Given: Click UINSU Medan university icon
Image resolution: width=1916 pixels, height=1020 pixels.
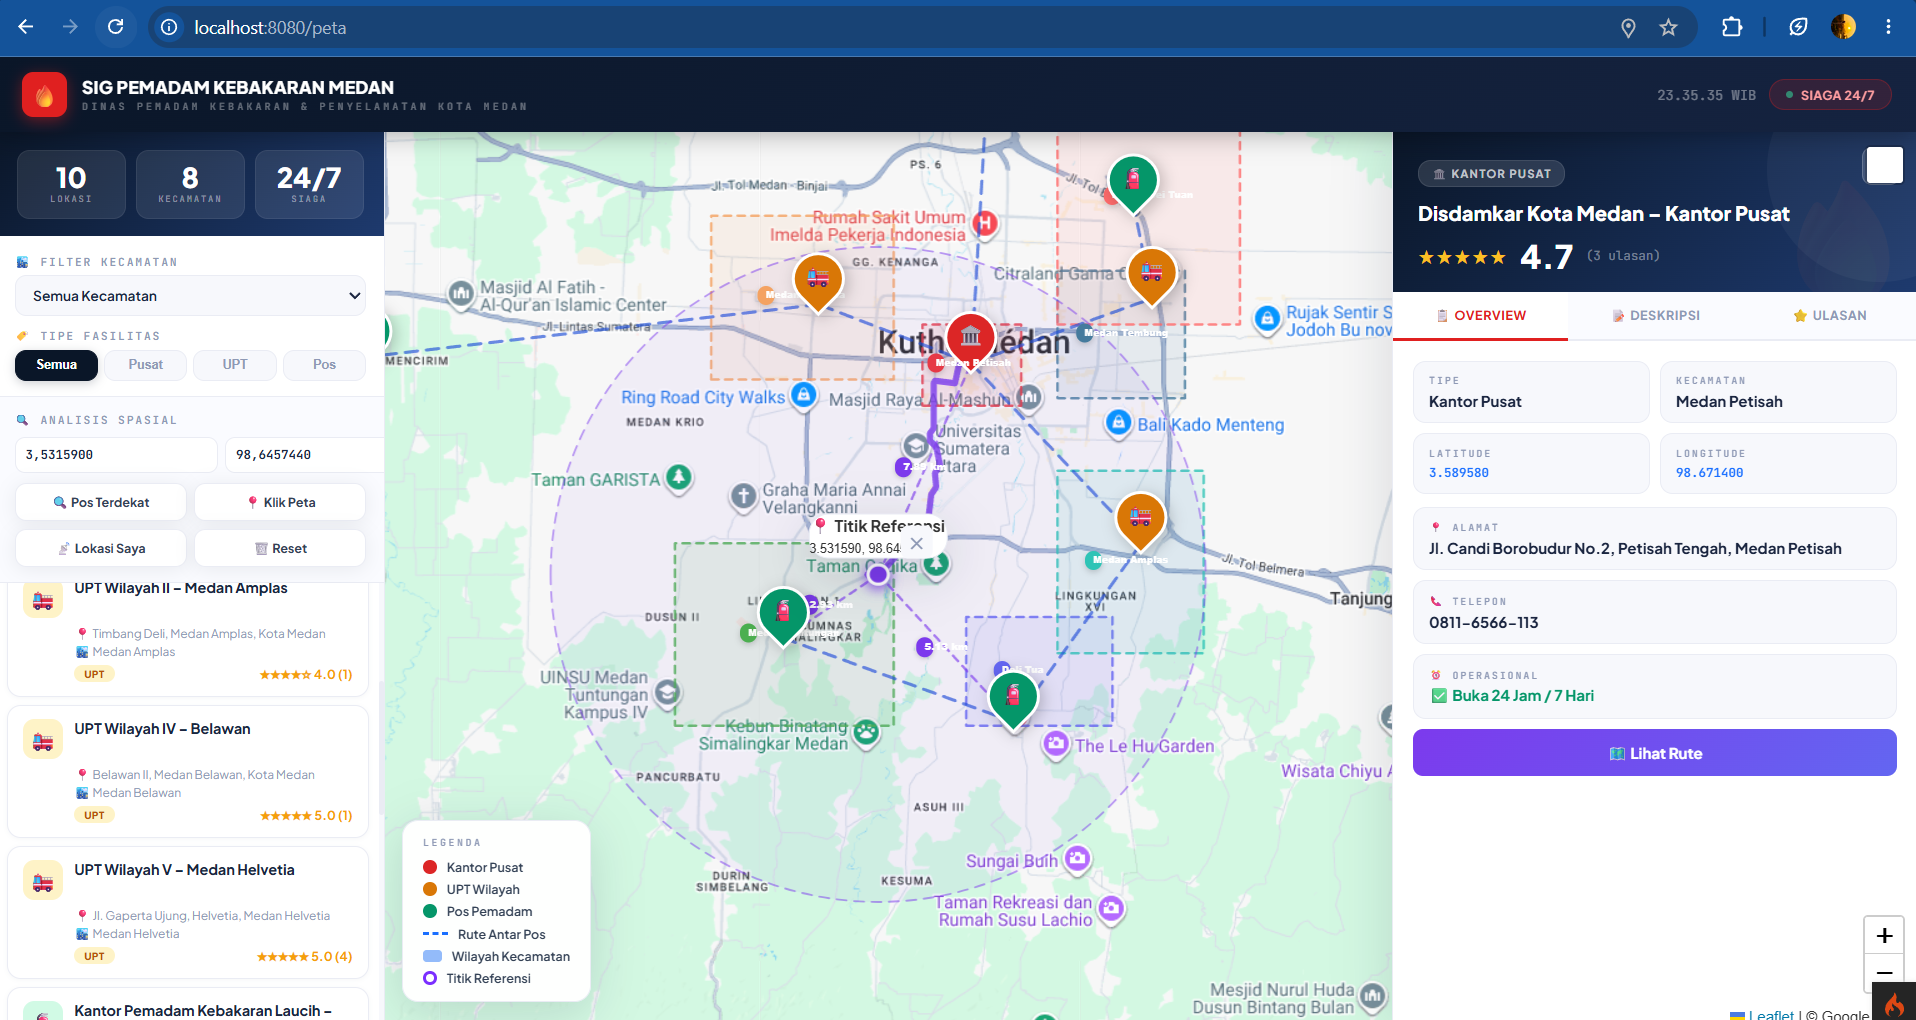Looking at the screenshot, I should (x=667, y=692).
